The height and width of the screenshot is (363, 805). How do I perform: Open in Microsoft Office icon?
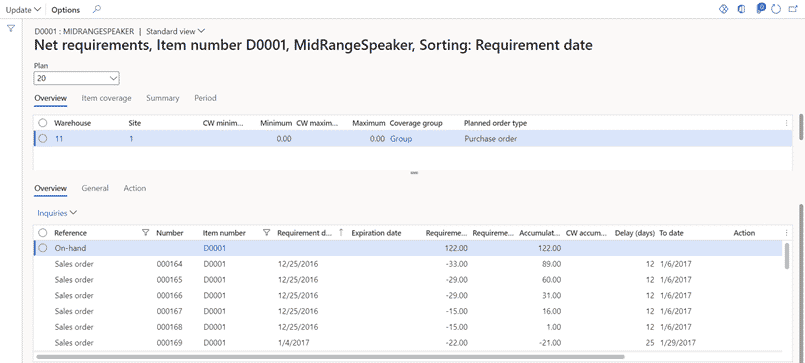pyautogui.click(x=741, y=9)
